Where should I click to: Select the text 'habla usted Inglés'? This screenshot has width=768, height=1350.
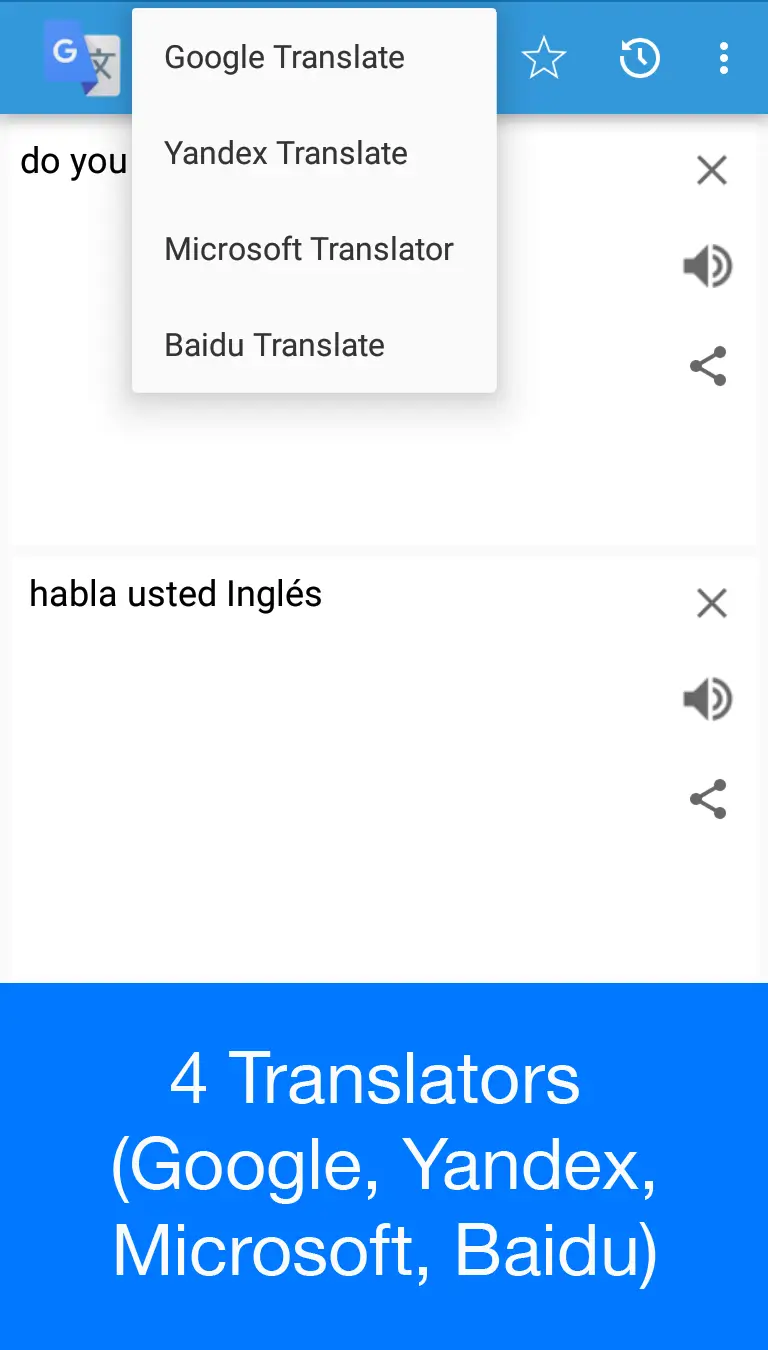[x=175, y=593]
